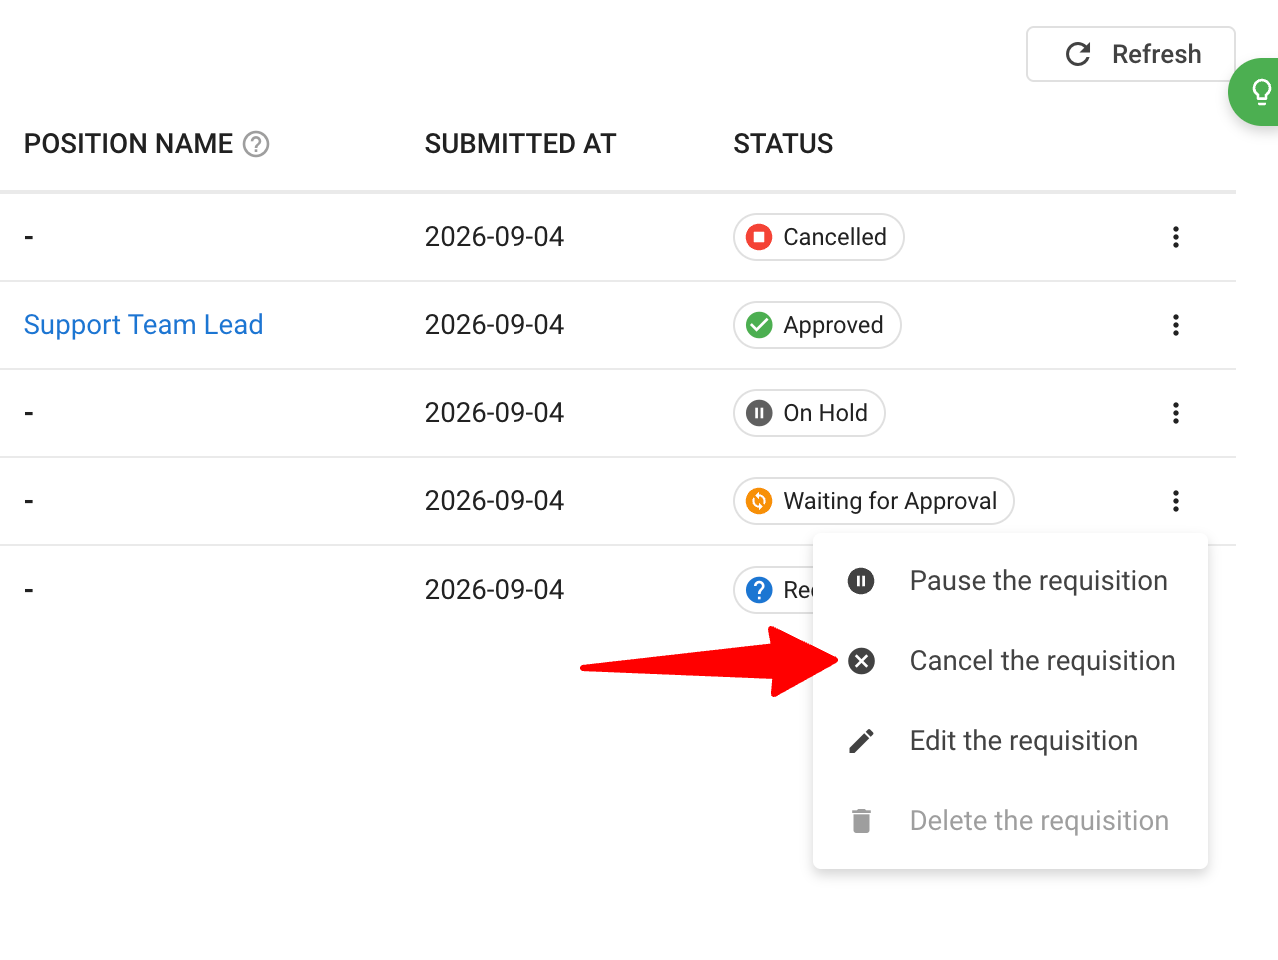
Task: Click the STATUS column header
Action: pos(783,144)
